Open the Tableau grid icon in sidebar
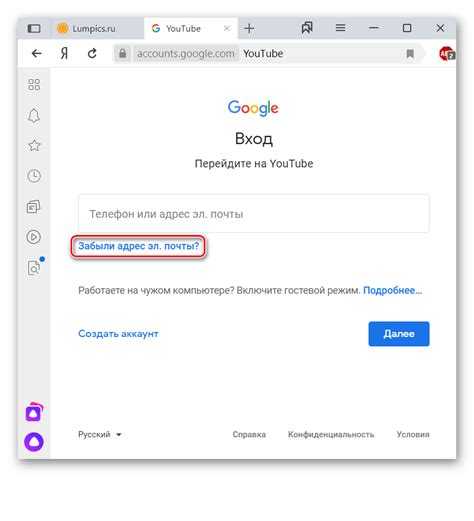The image size is (474, 521). point(34,84)
